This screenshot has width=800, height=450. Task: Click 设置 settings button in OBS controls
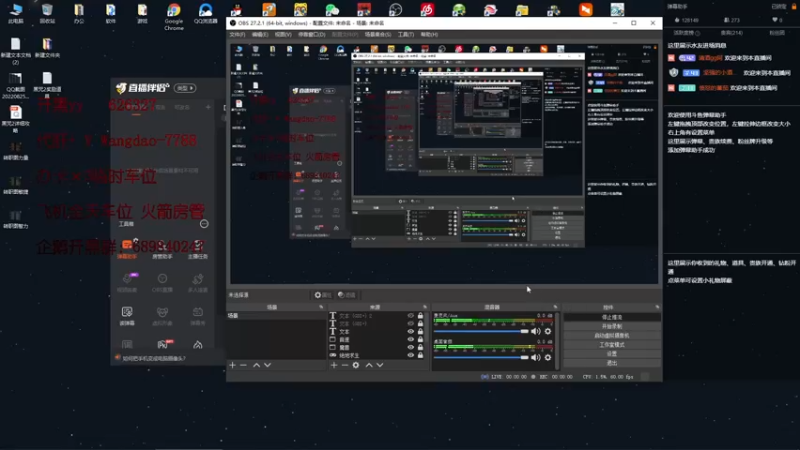[x=612, y=354]
